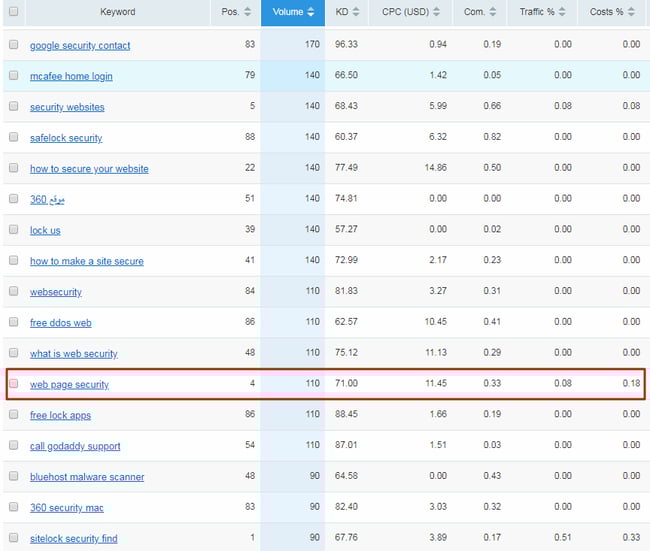The width and height of the screenshot is (650, 551).
Task: Tick the lock us row checkbox
Action: [x=14, y=229]
